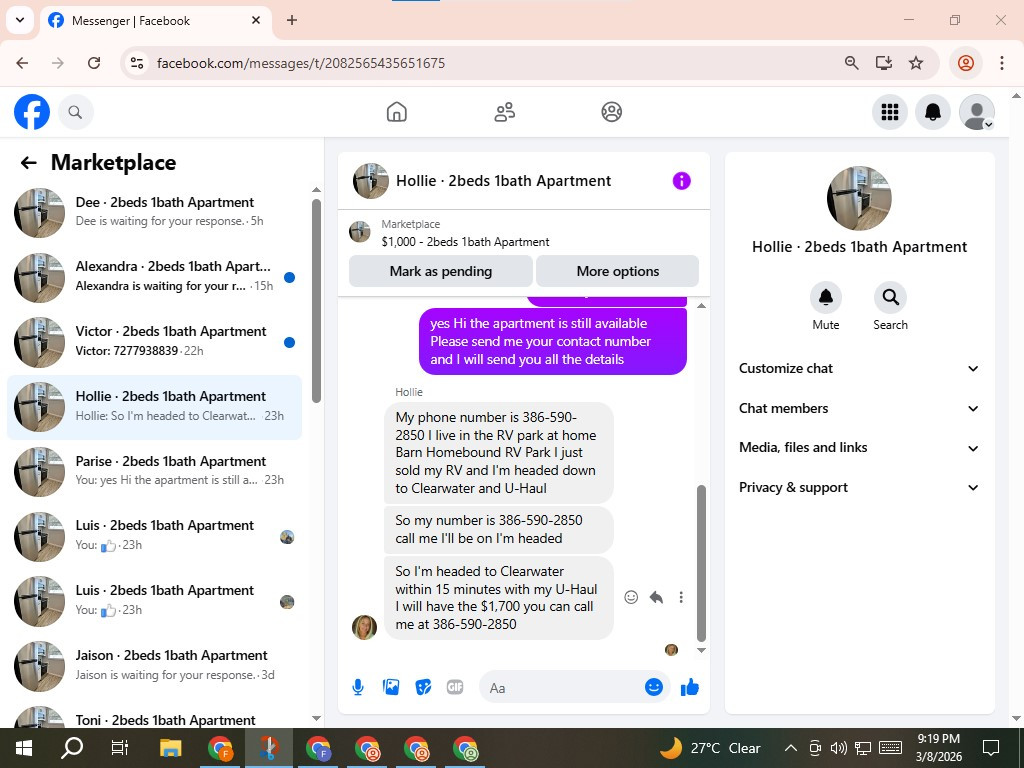Open volume control in system tray
This screenshot has height=768, width=1024.
click(839, 748)
